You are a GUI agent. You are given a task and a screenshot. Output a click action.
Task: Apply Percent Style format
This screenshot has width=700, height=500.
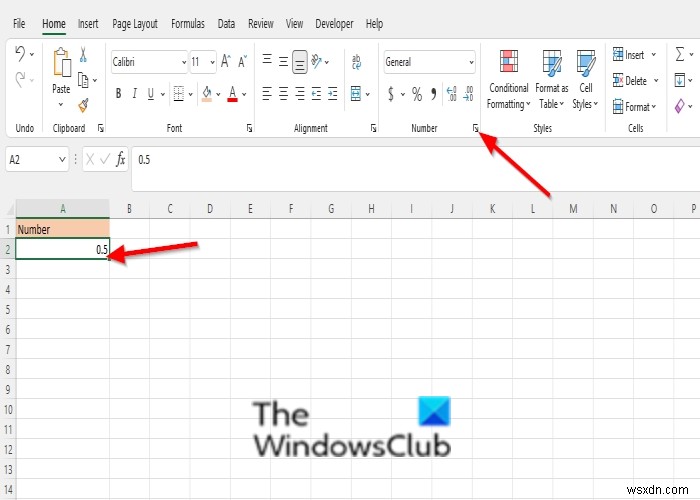pos(417,94)
